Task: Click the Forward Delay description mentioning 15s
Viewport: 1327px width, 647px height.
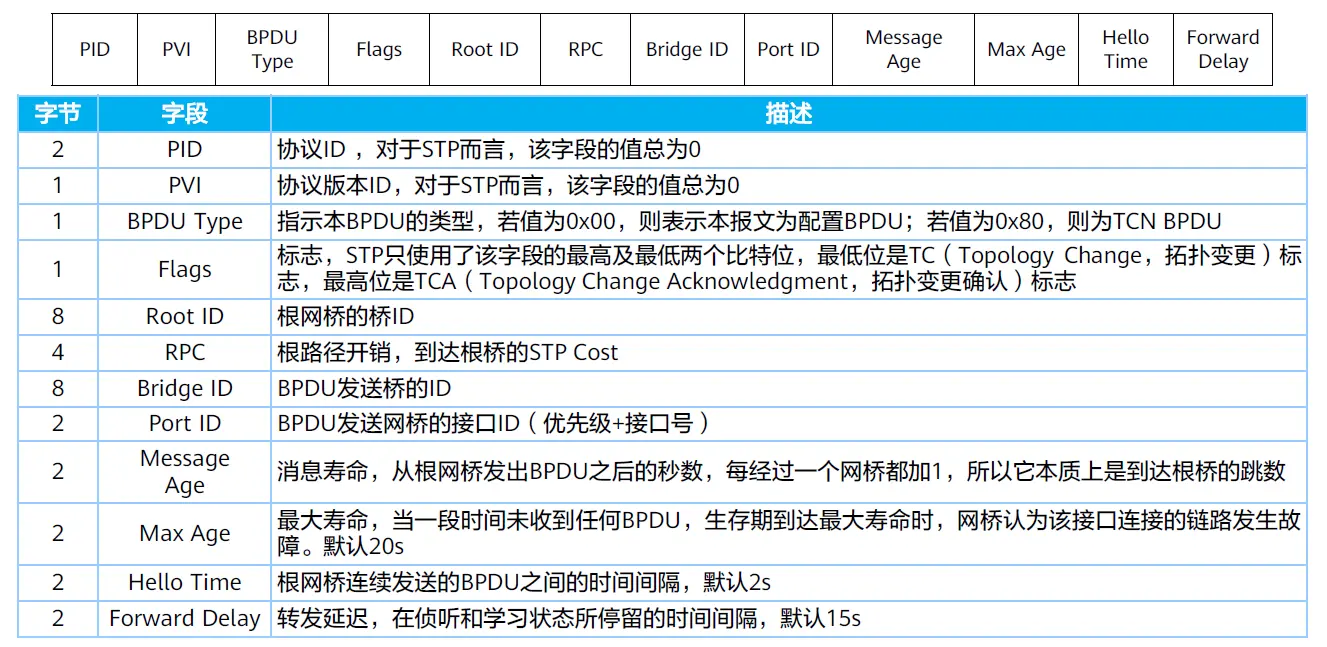Action: pyautogui.click(x=788, y=618)
